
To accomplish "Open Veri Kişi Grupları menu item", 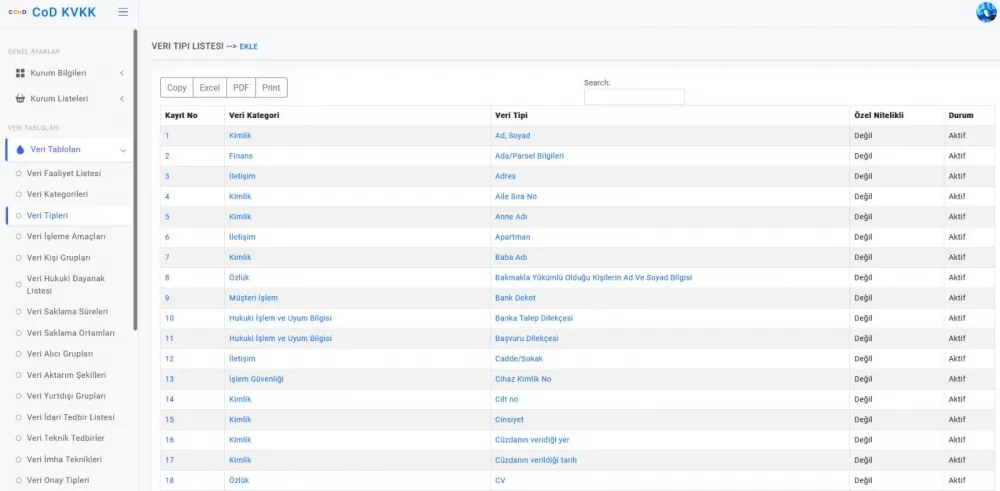I will point(59,258).
